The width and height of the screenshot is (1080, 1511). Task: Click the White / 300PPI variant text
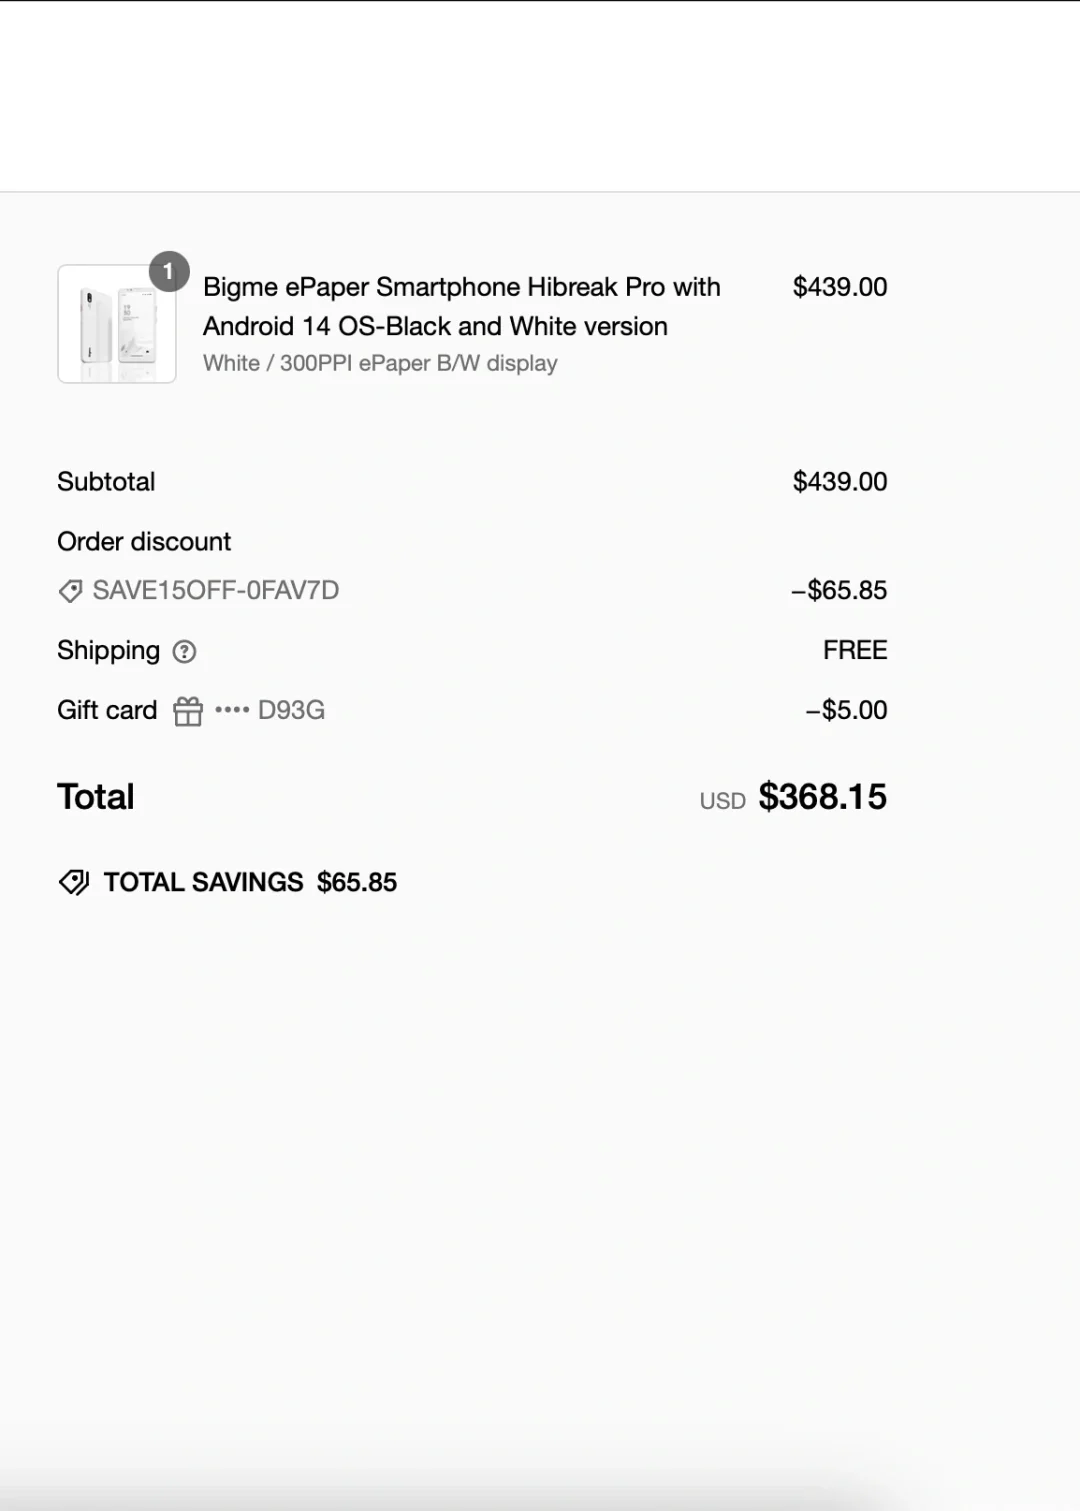coord(380,363)
